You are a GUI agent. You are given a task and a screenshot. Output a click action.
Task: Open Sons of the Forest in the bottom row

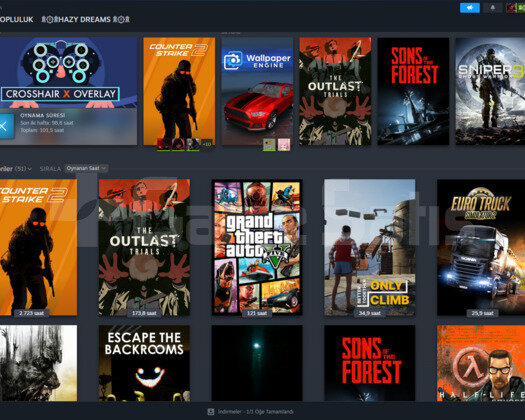(x=370, y=363)
